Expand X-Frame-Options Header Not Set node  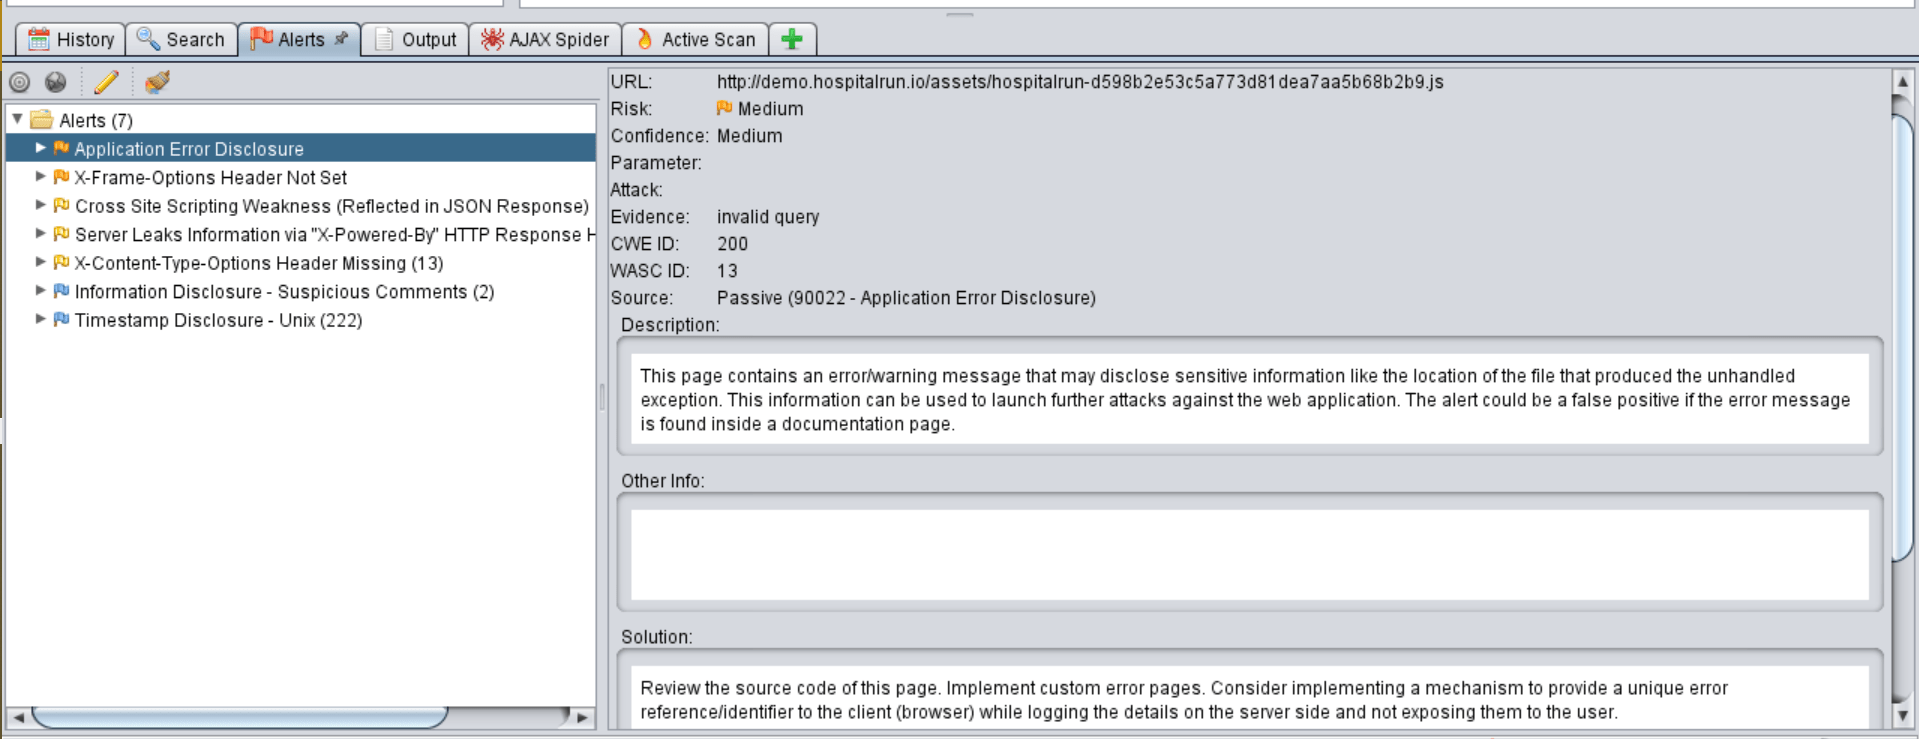tap(40, 176)
